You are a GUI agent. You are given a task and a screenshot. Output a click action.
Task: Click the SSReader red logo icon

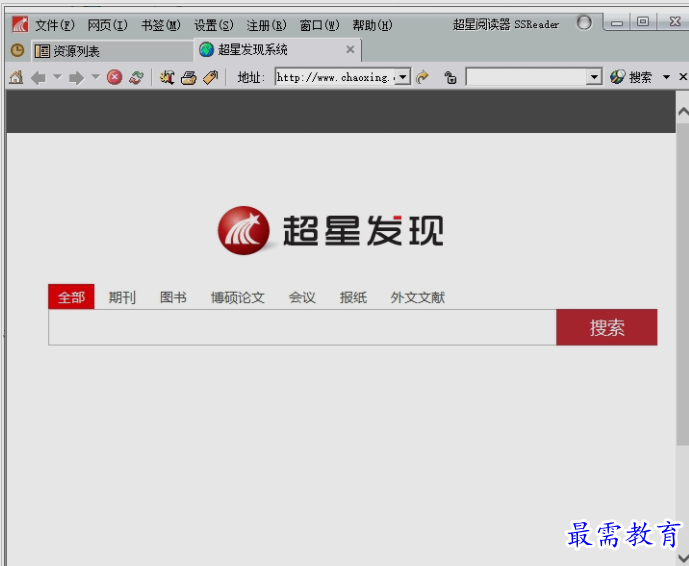tap(20, 25)
